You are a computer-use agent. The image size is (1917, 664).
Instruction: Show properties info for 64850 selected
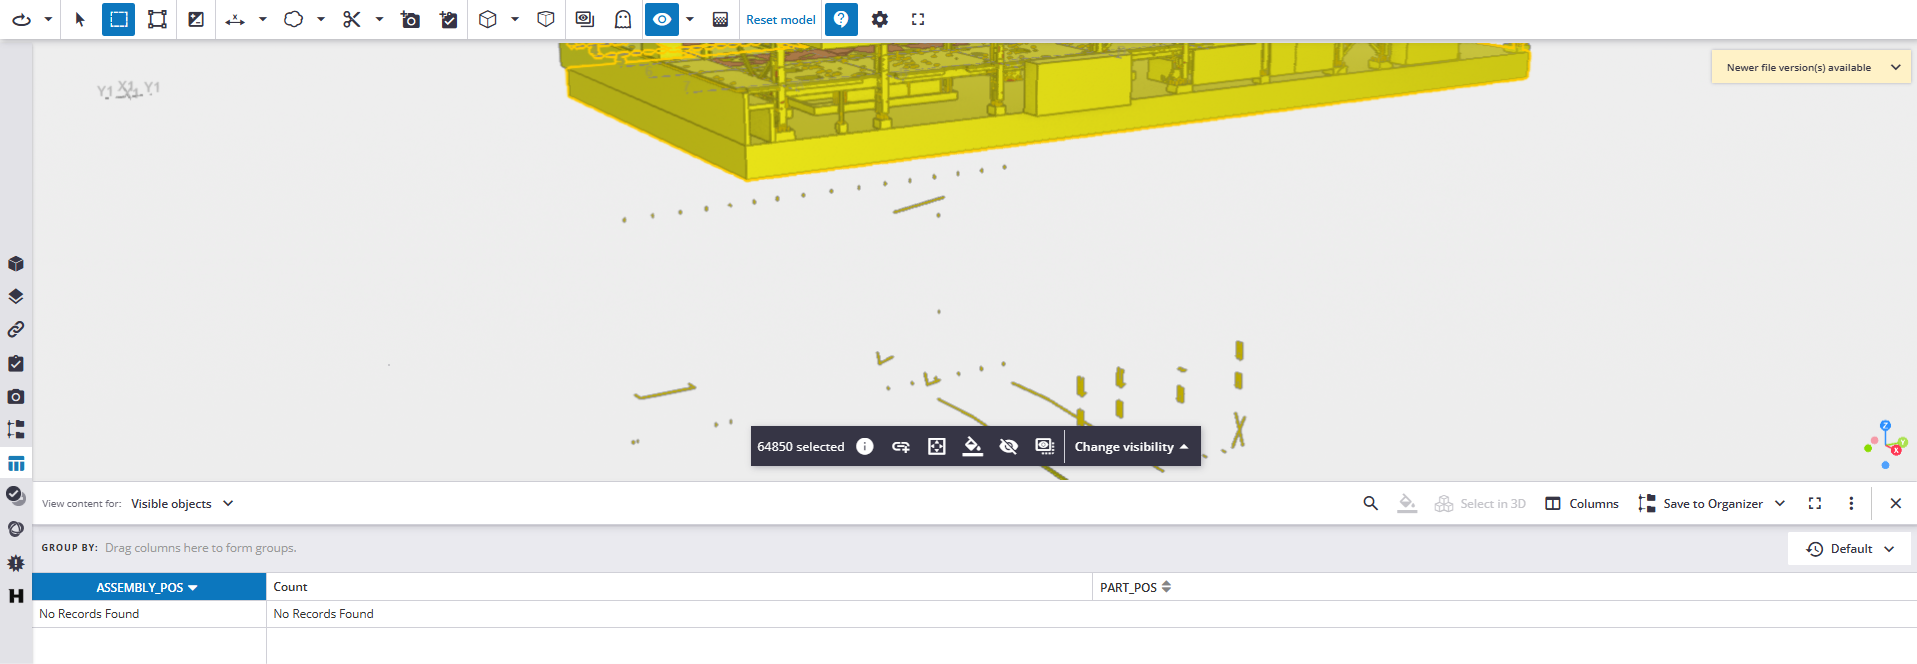click(865, 446)
